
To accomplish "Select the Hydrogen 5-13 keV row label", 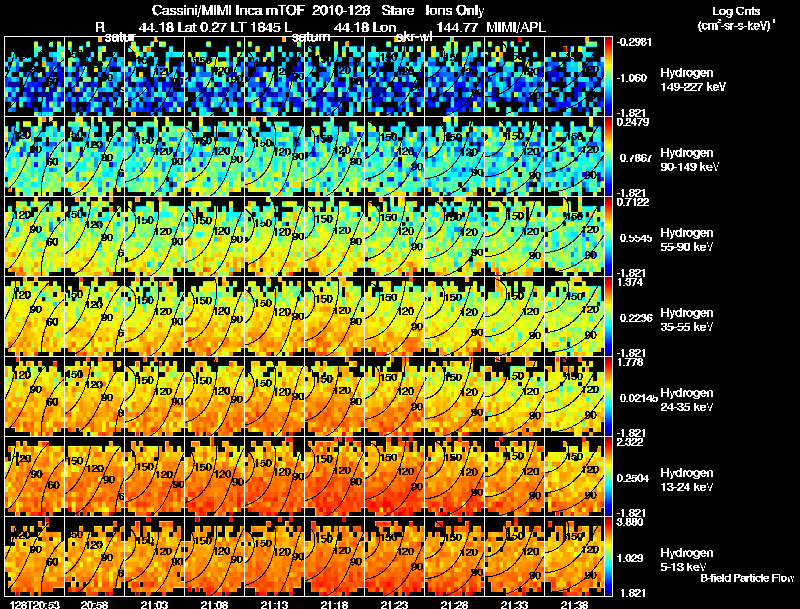I will 687,560.
